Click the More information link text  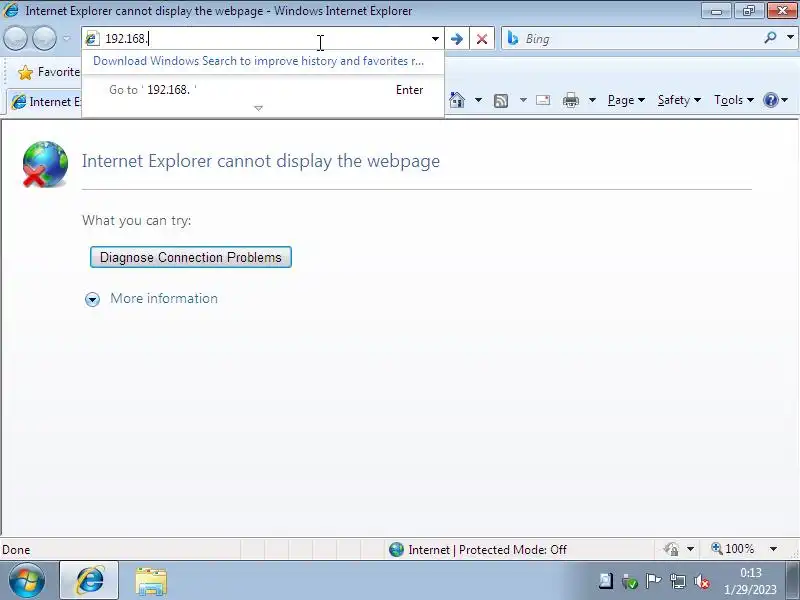pyautogui.click(x=164, y=298)
